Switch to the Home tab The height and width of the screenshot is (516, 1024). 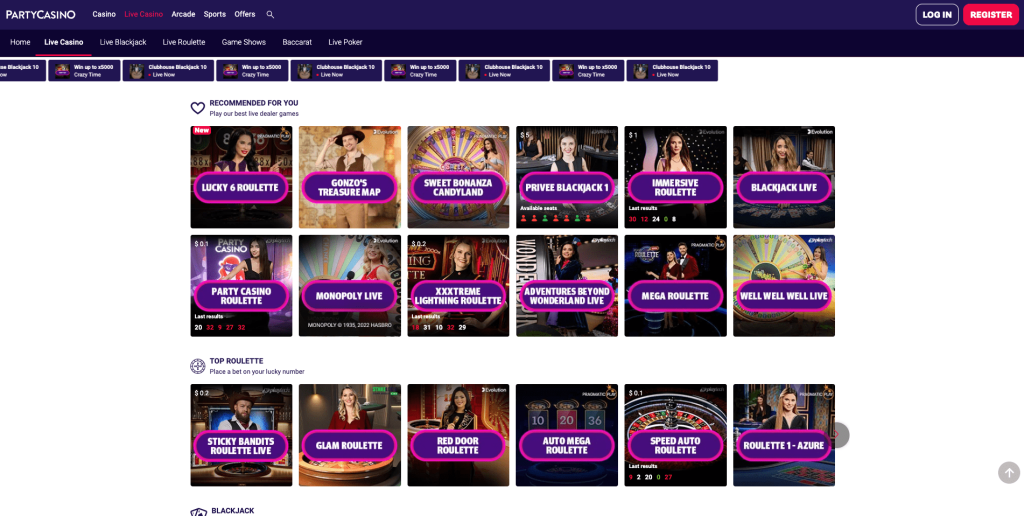tap(20, 42)
